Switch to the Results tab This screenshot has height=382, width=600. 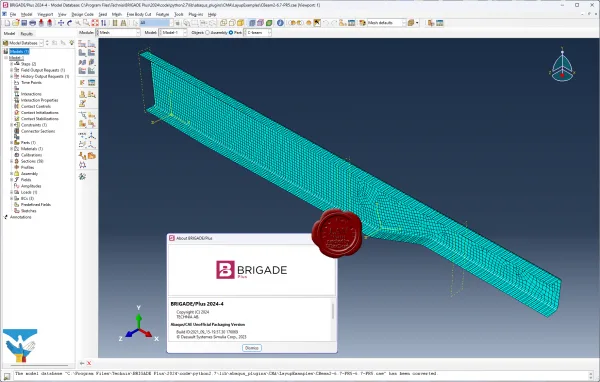(27, 34)
